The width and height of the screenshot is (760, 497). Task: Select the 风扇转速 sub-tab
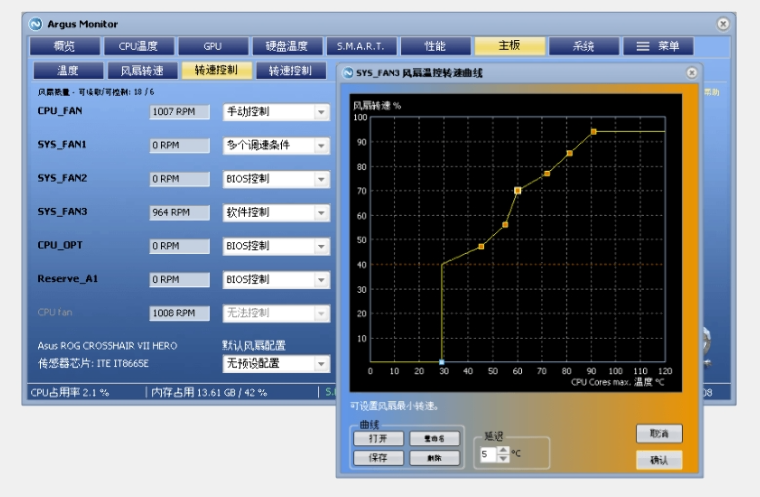tap(142, 70)
